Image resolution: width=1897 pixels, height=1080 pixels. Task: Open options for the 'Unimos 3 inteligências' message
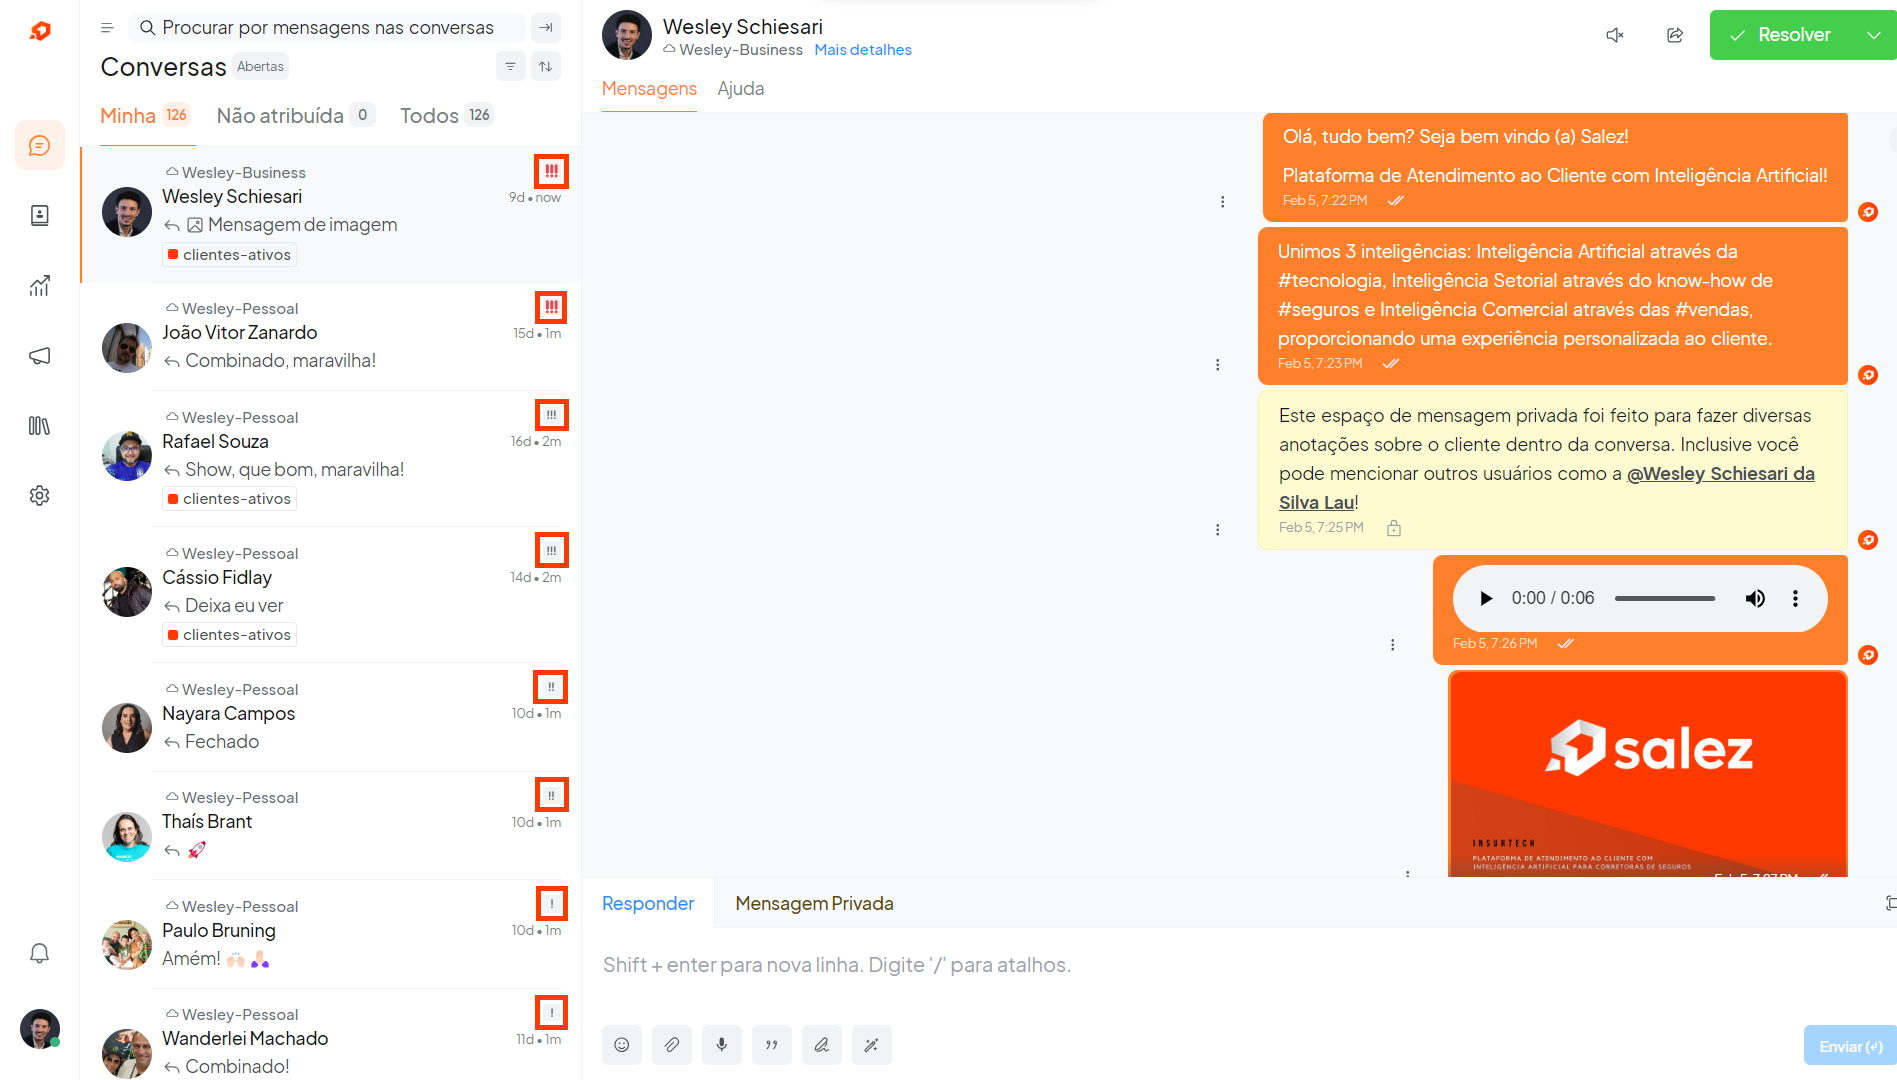(1217, 365)
